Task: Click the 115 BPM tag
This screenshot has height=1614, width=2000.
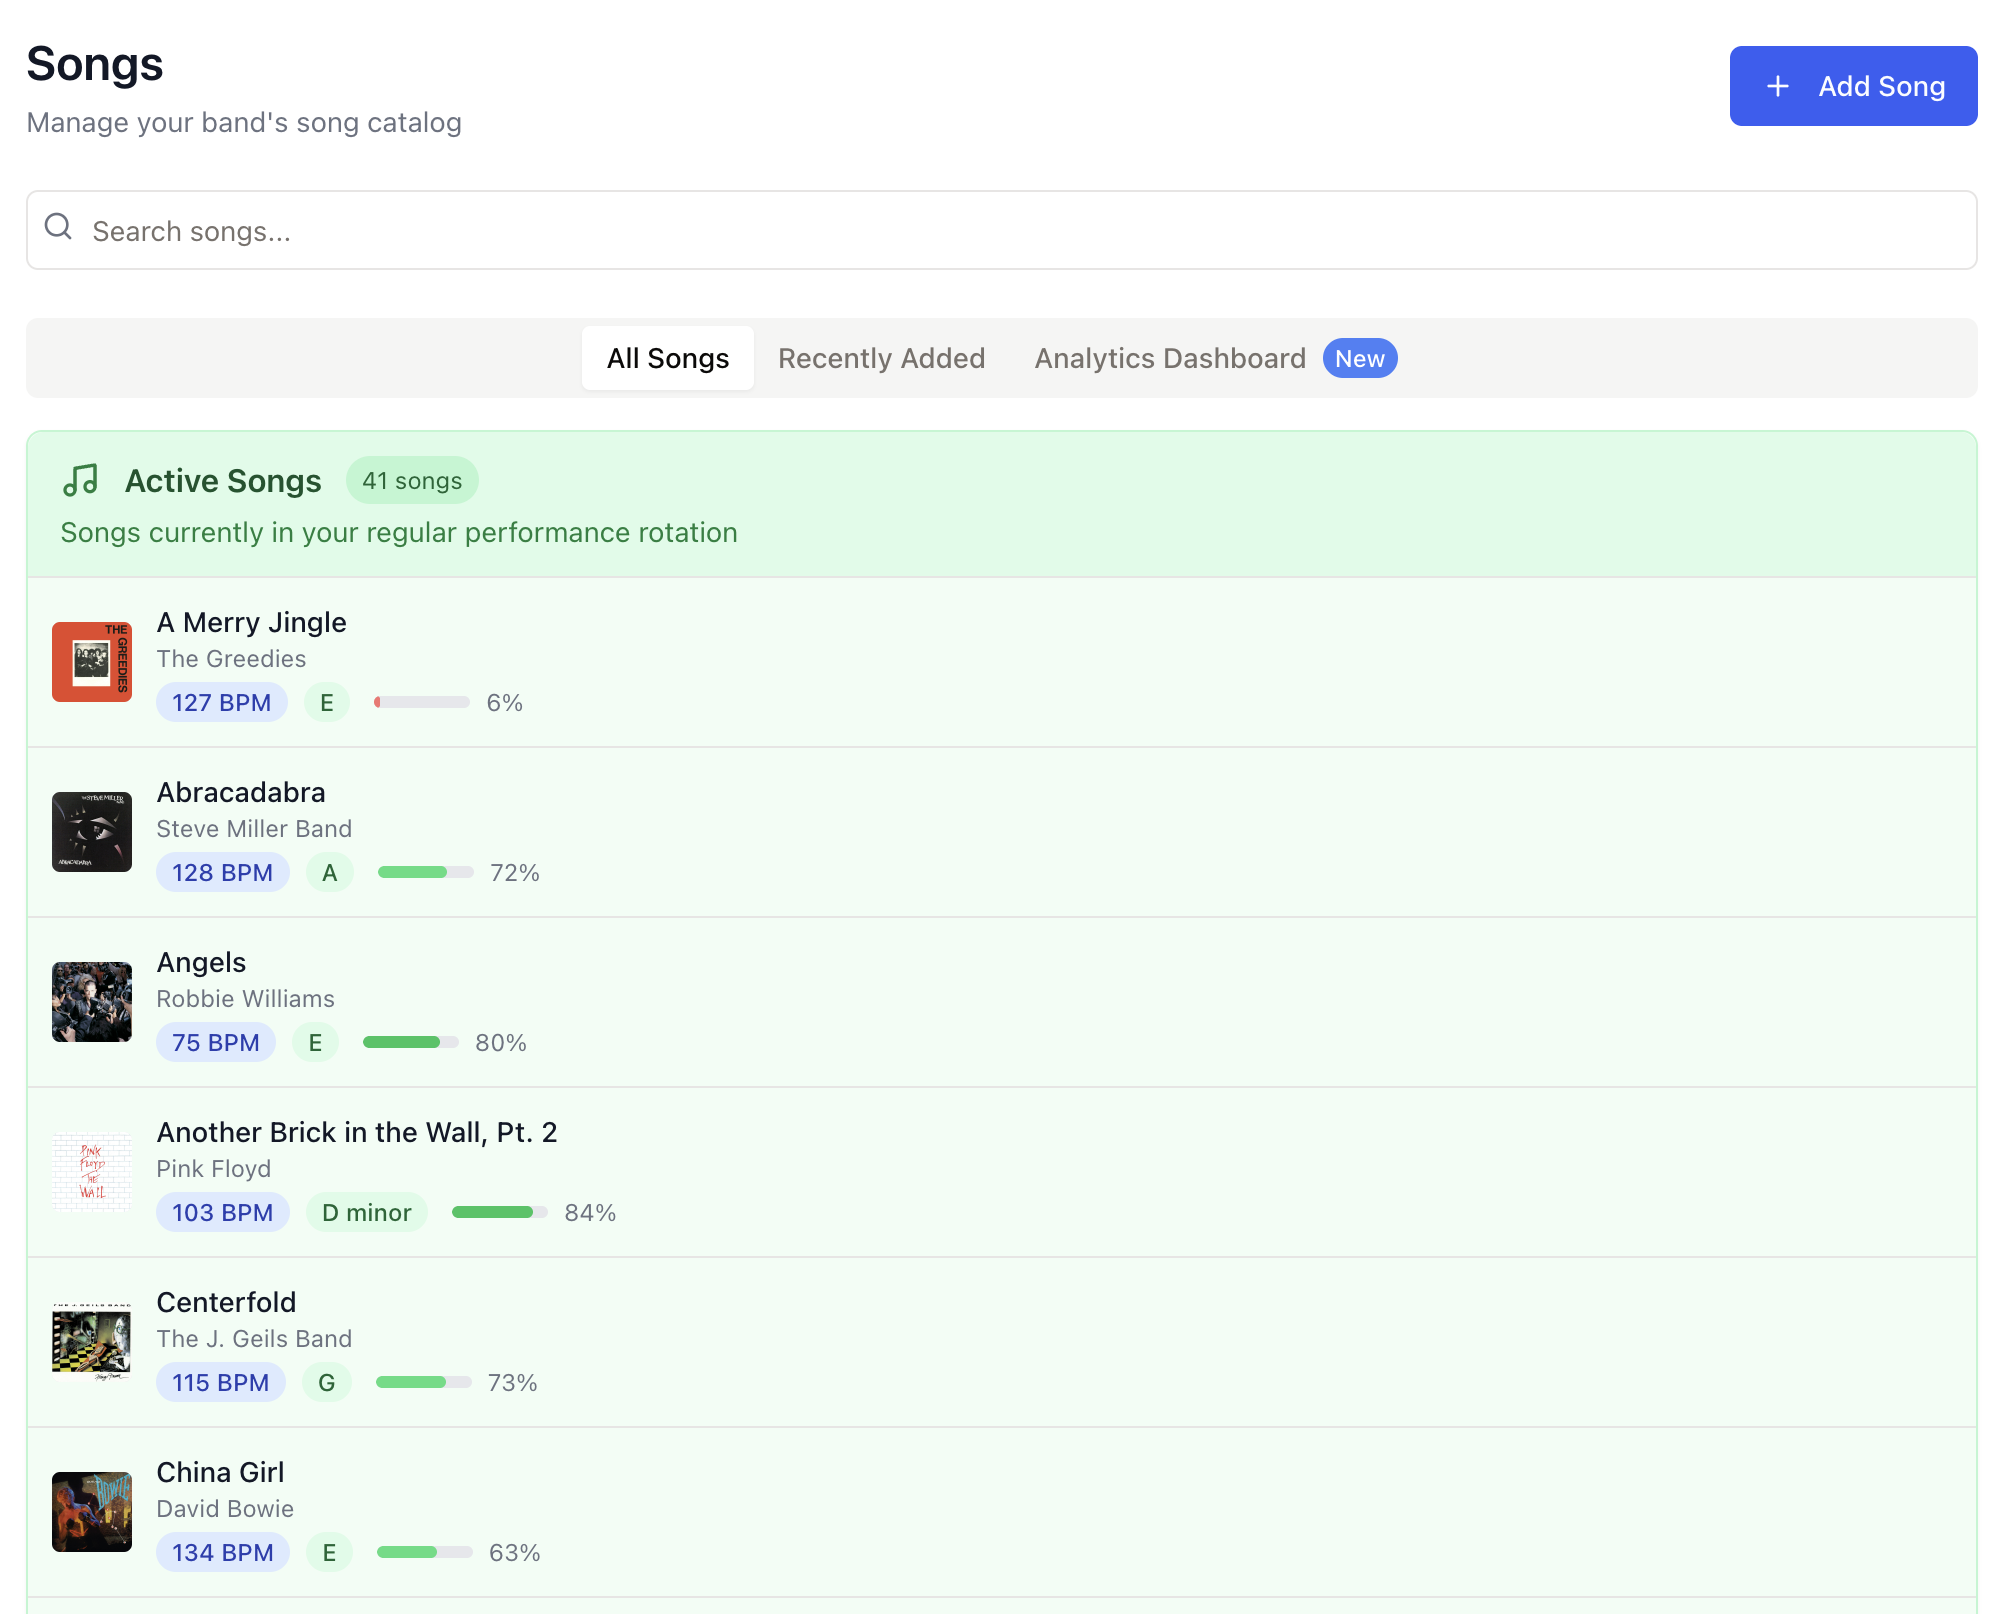Action: click(221, 1382)
